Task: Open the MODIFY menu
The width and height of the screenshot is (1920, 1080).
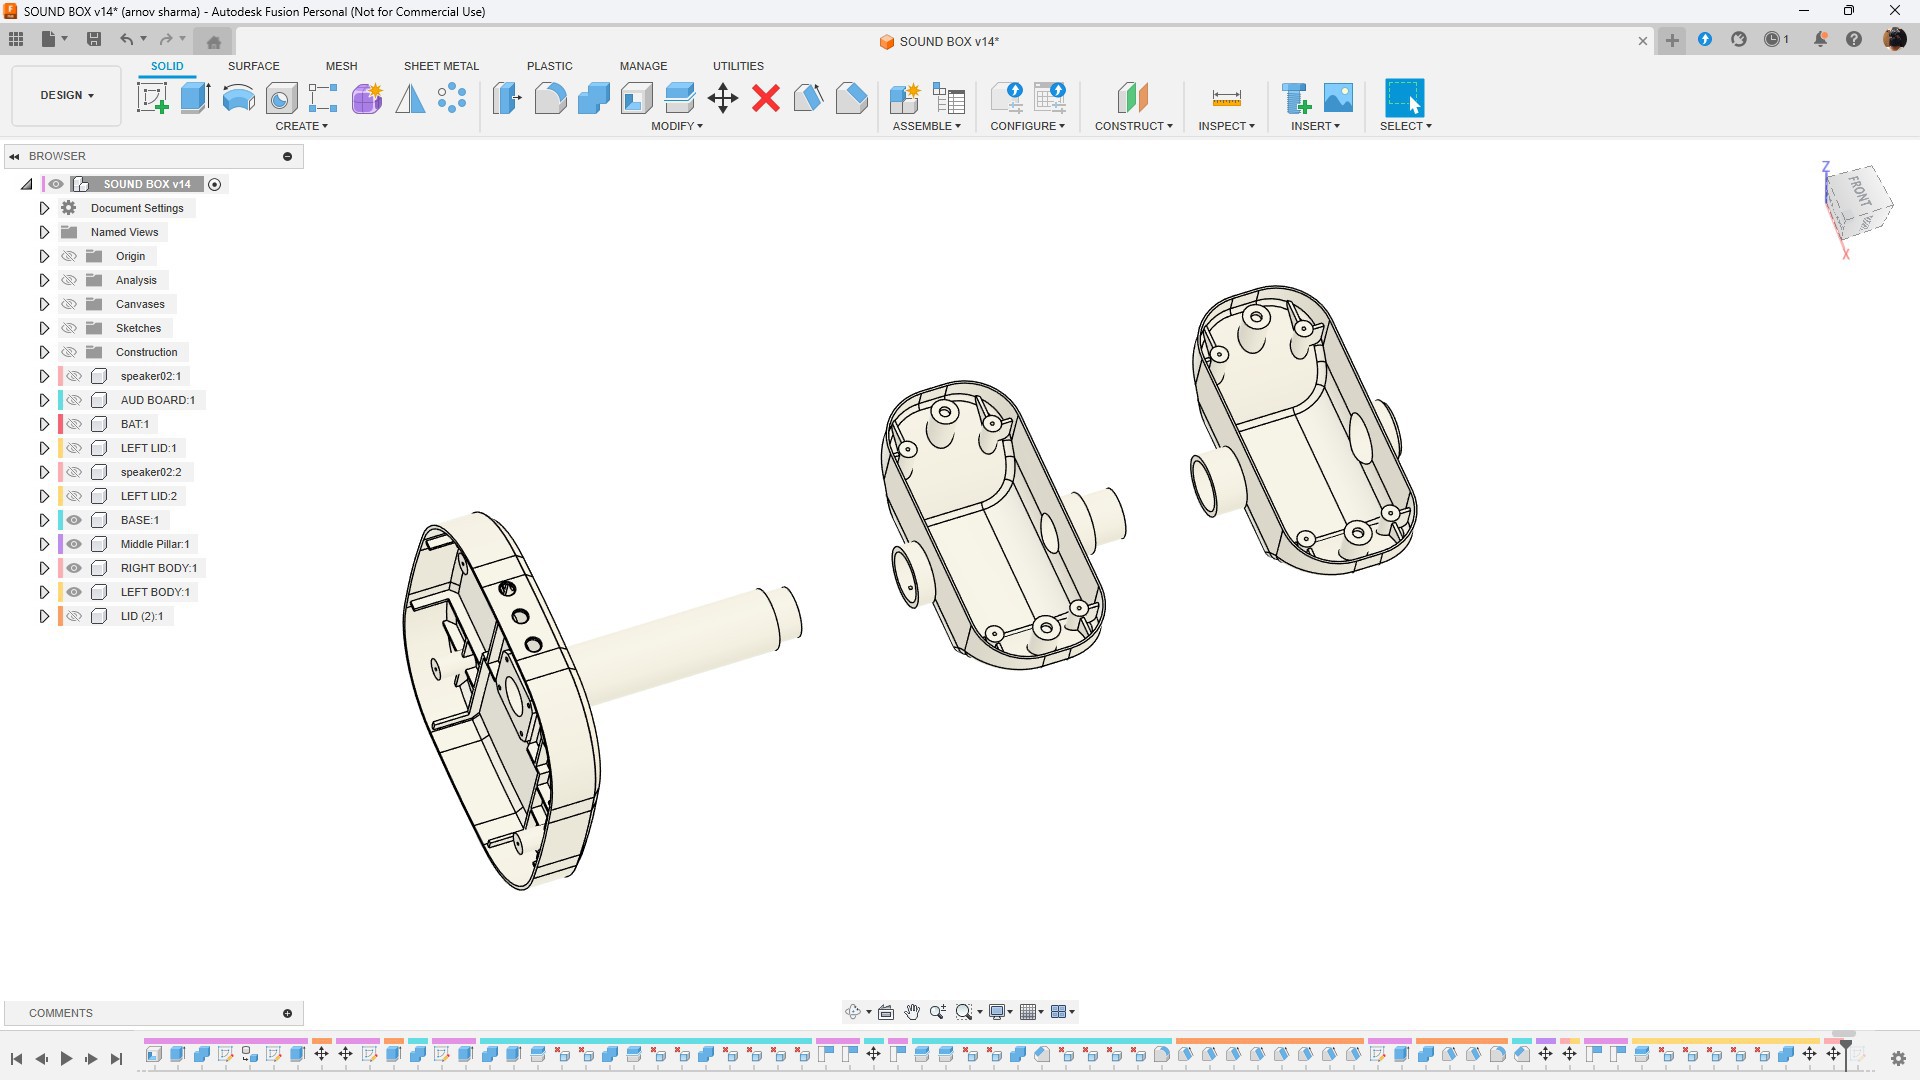Action: point(676,126)
